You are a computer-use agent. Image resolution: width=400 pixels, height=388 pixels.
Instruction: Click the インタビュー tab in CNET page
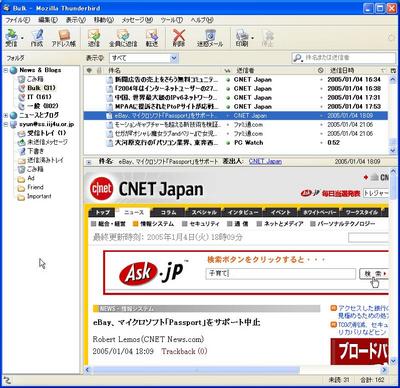(243, 212)
